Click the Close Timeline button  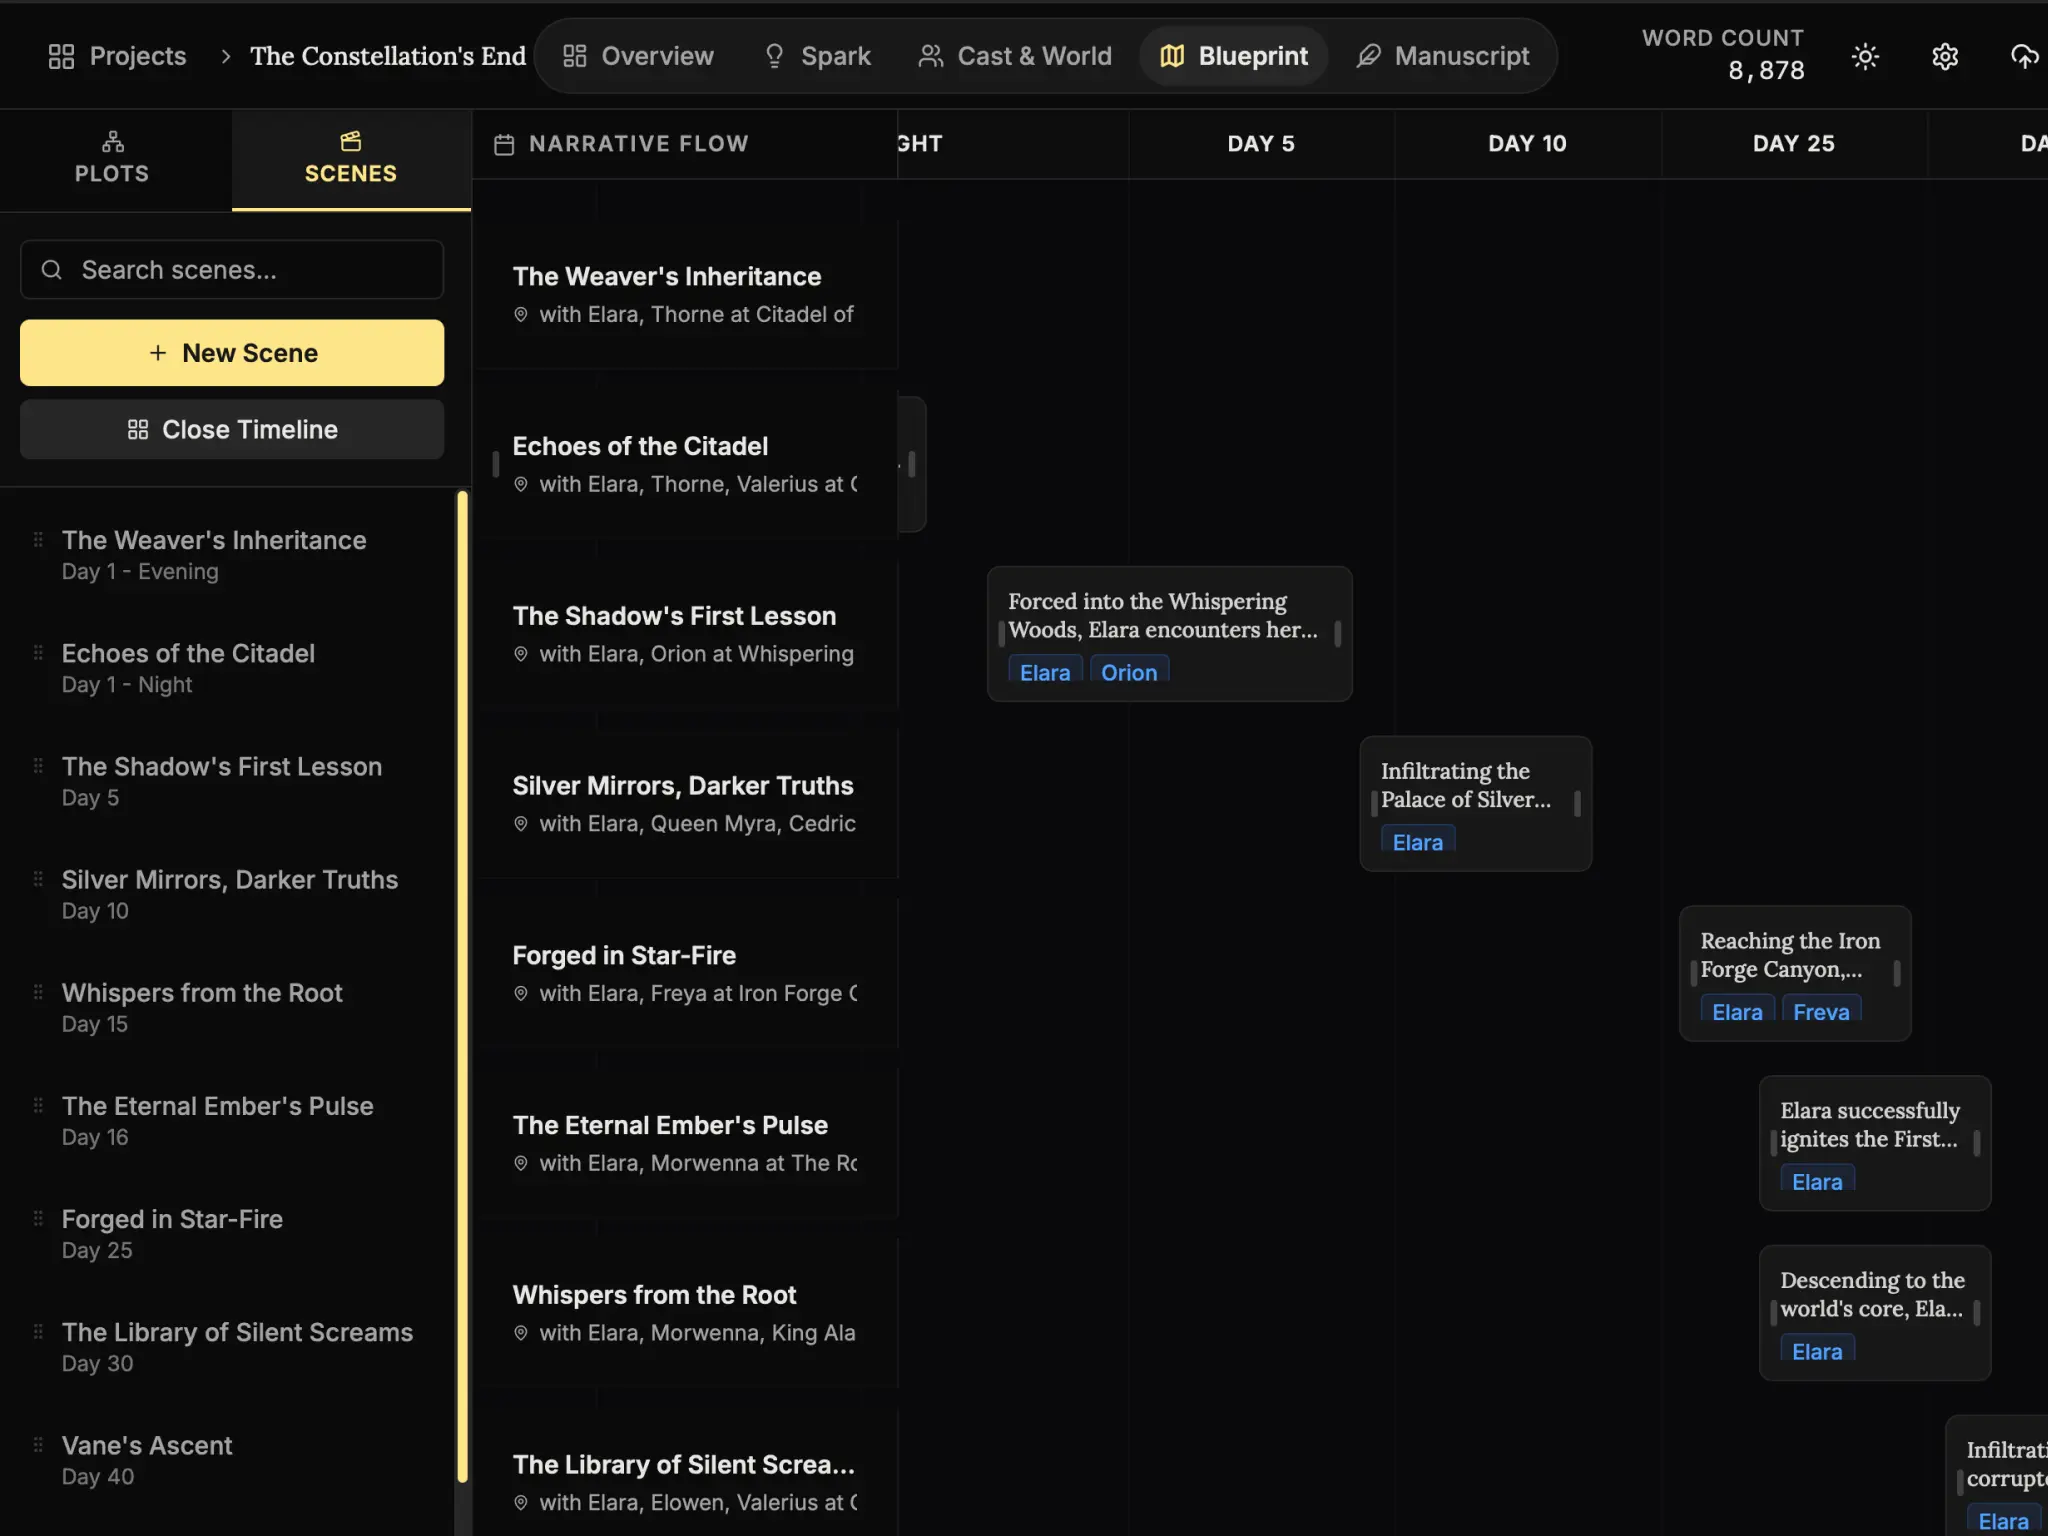click(231, 429)
